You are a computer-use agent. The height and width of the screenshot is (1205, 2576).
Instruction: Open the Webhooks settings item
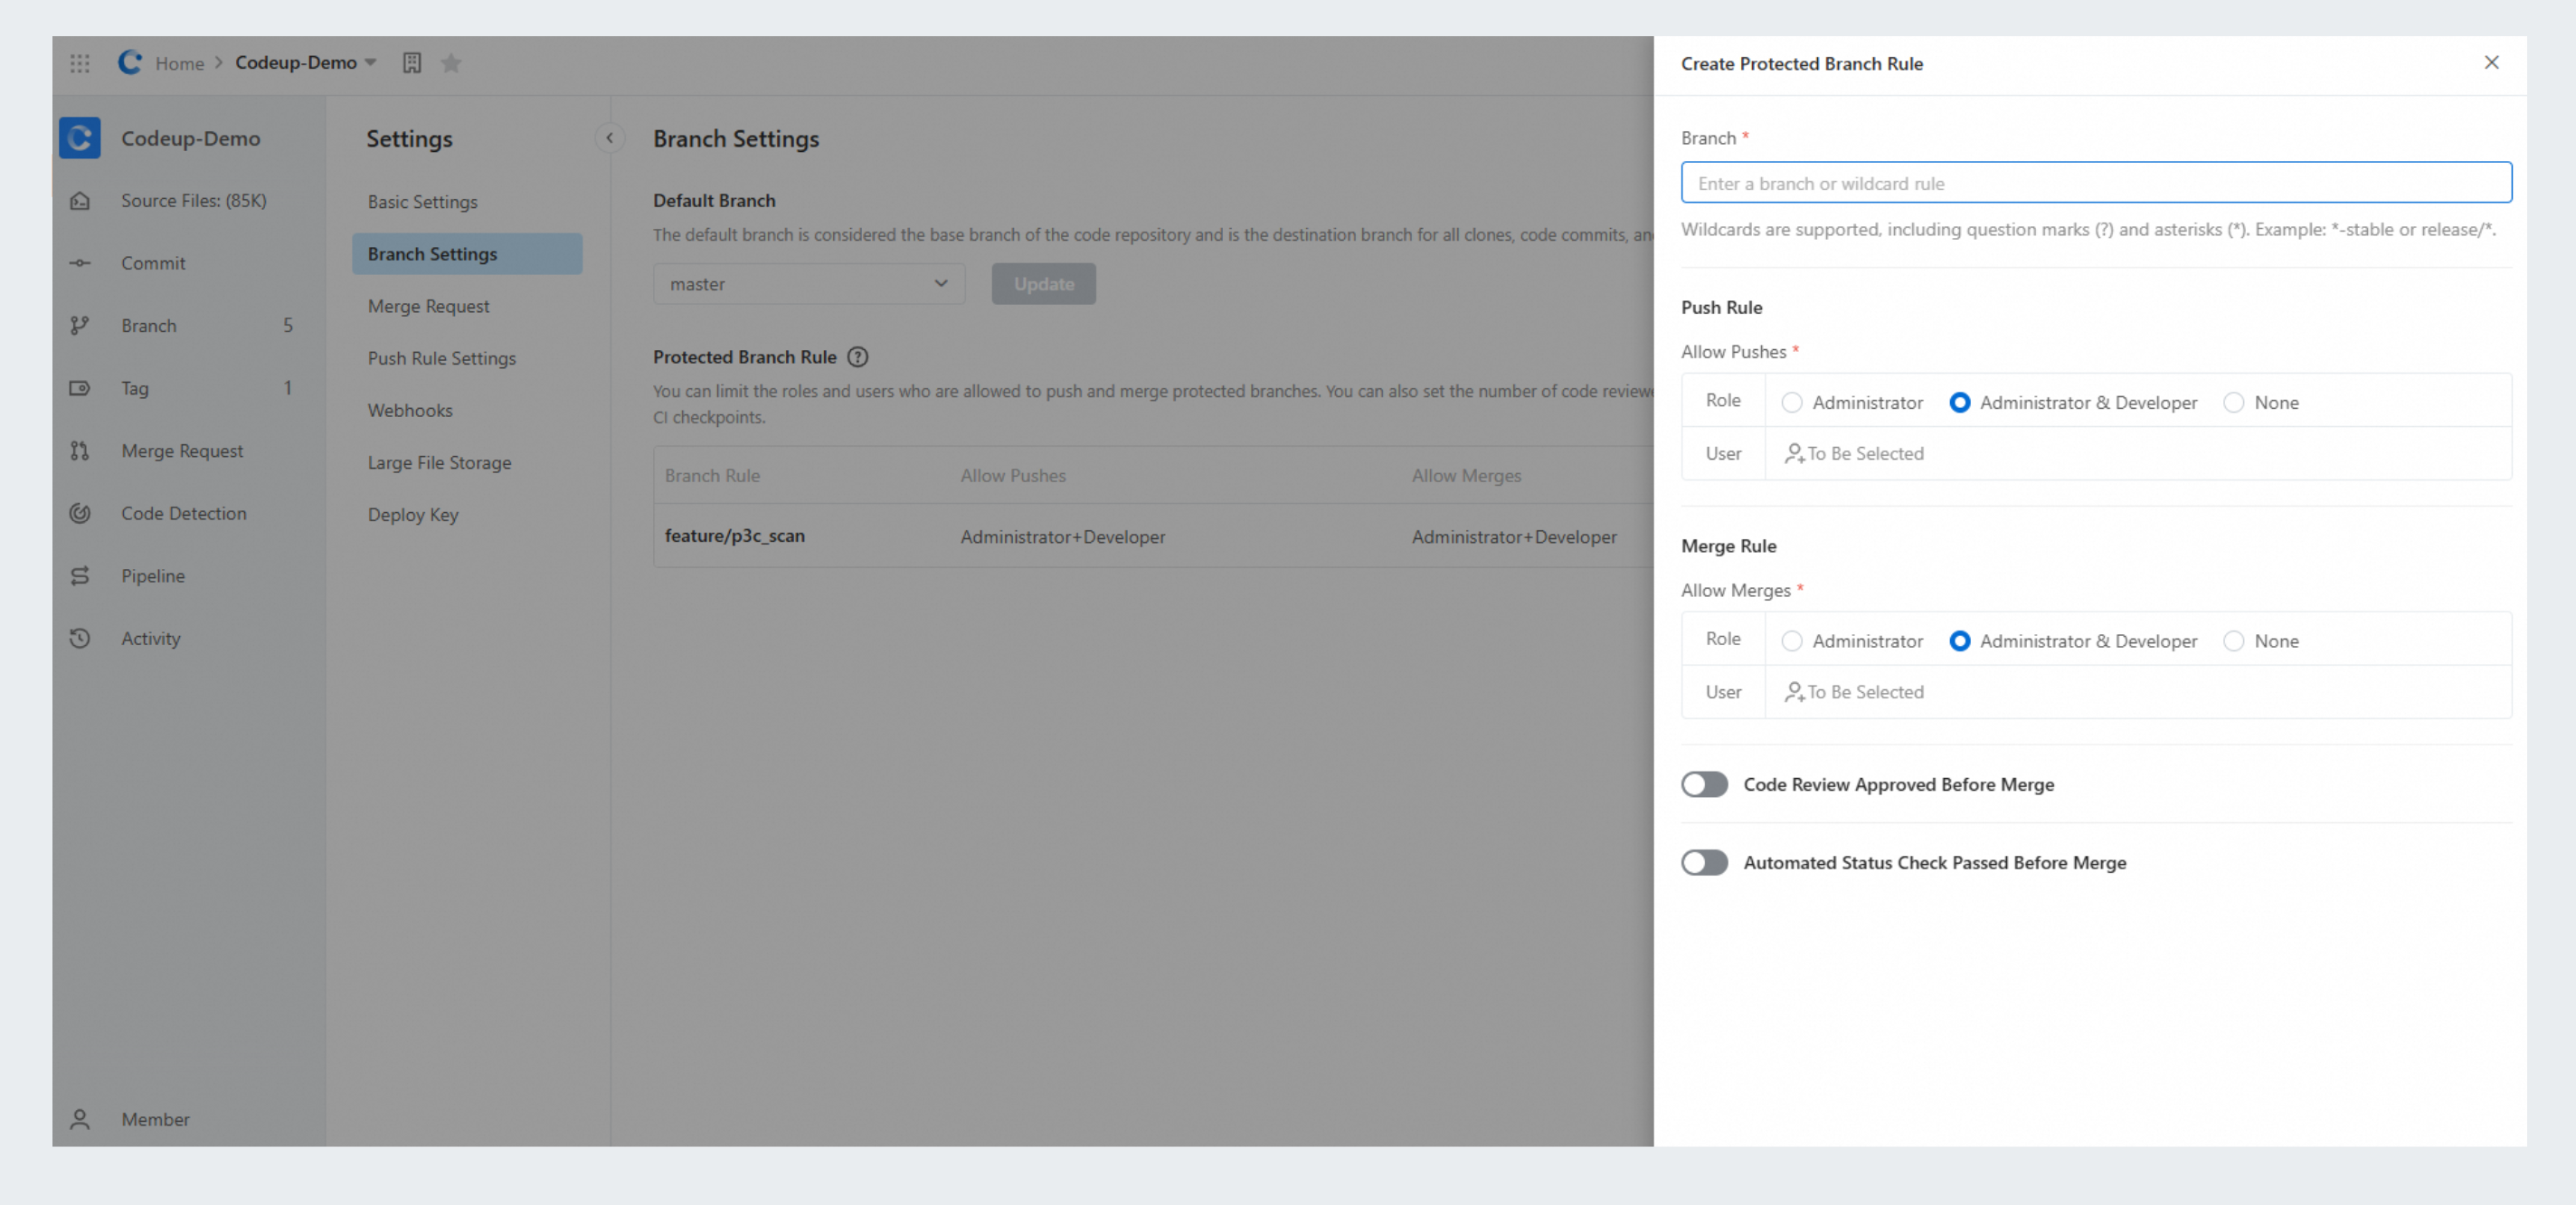(x=409, y=410)
